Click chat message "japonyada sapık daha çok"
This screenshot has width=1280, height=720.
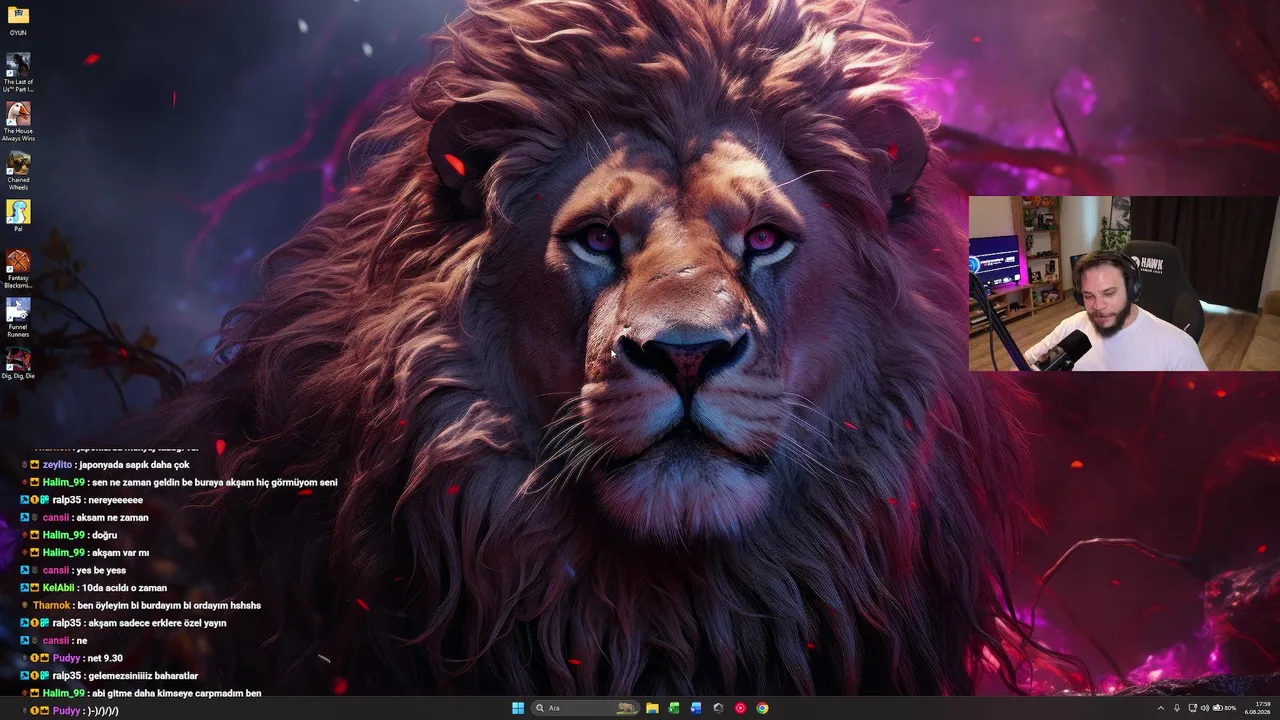click(133, 465)
